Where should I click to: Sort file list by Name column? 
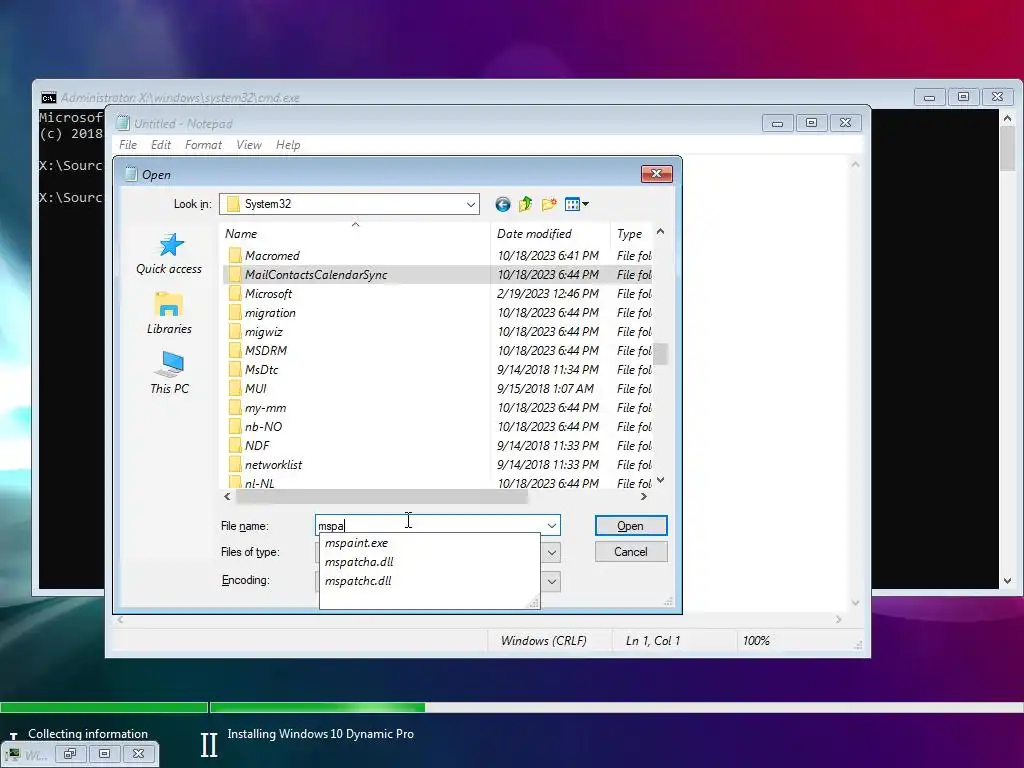point(355,234)
